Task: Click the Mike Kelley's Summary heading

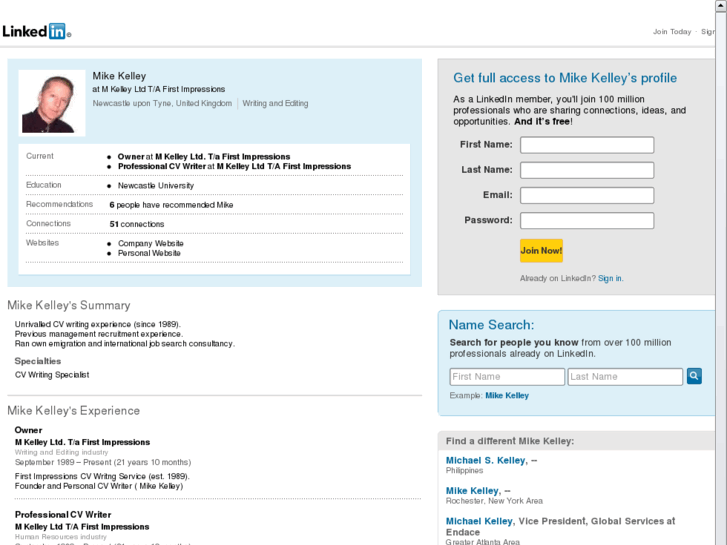Action: point(69,305)
